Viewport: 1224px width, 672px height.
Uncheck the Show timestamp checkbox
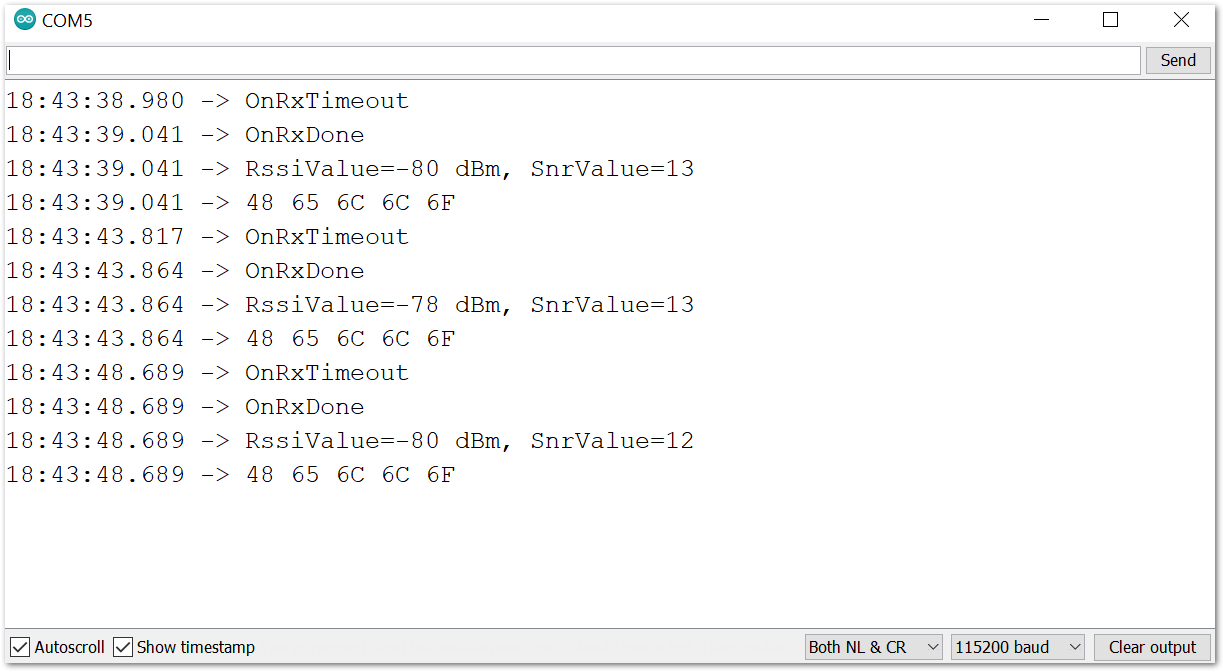click(123, 647)
